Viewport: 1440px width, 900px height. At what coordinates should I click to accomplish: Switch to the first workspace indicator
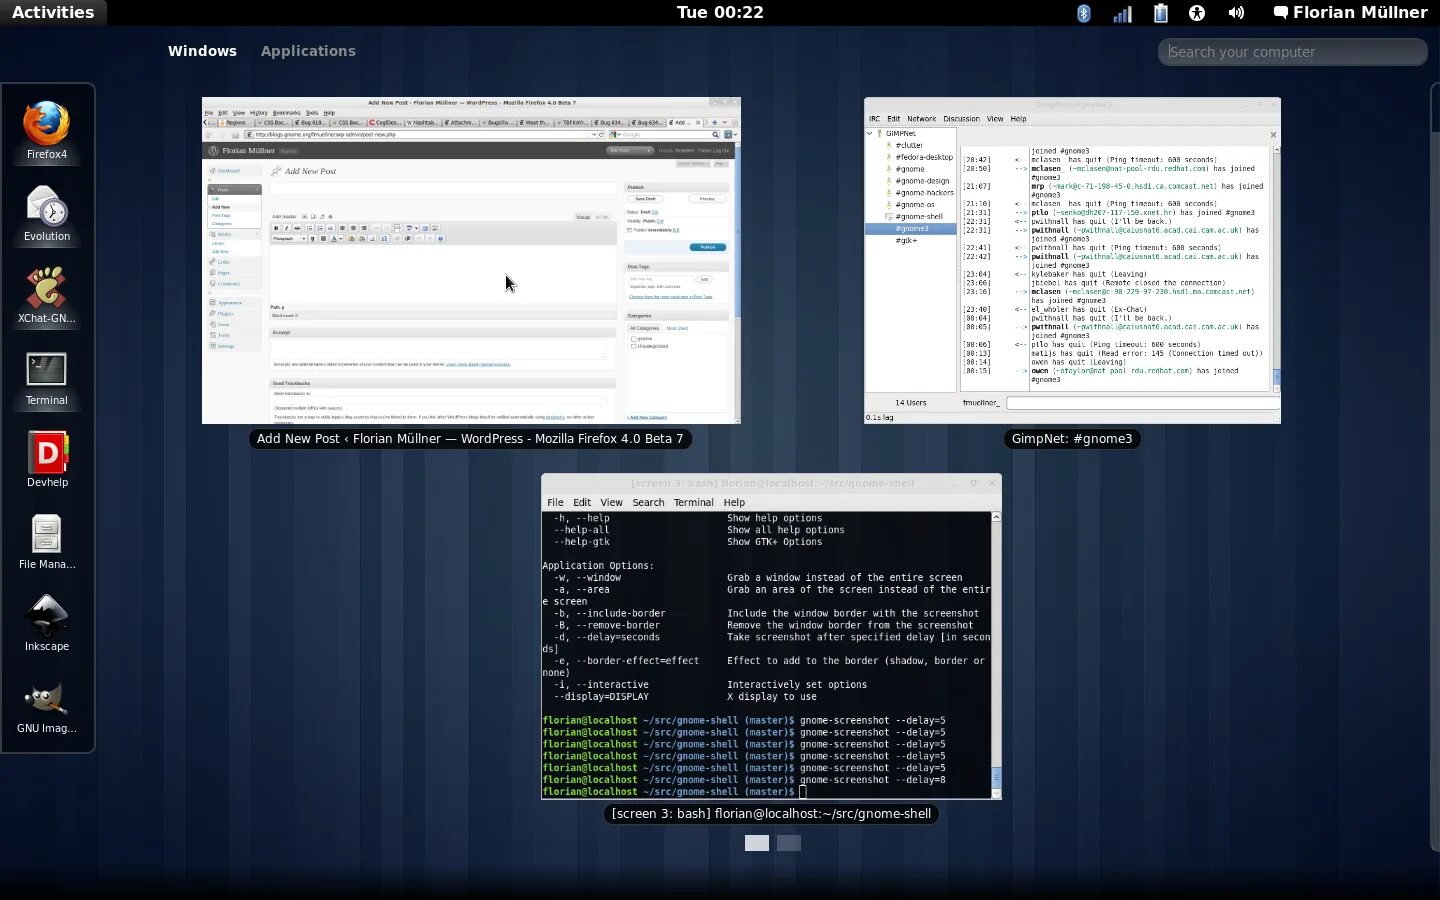tap(757, 843)
